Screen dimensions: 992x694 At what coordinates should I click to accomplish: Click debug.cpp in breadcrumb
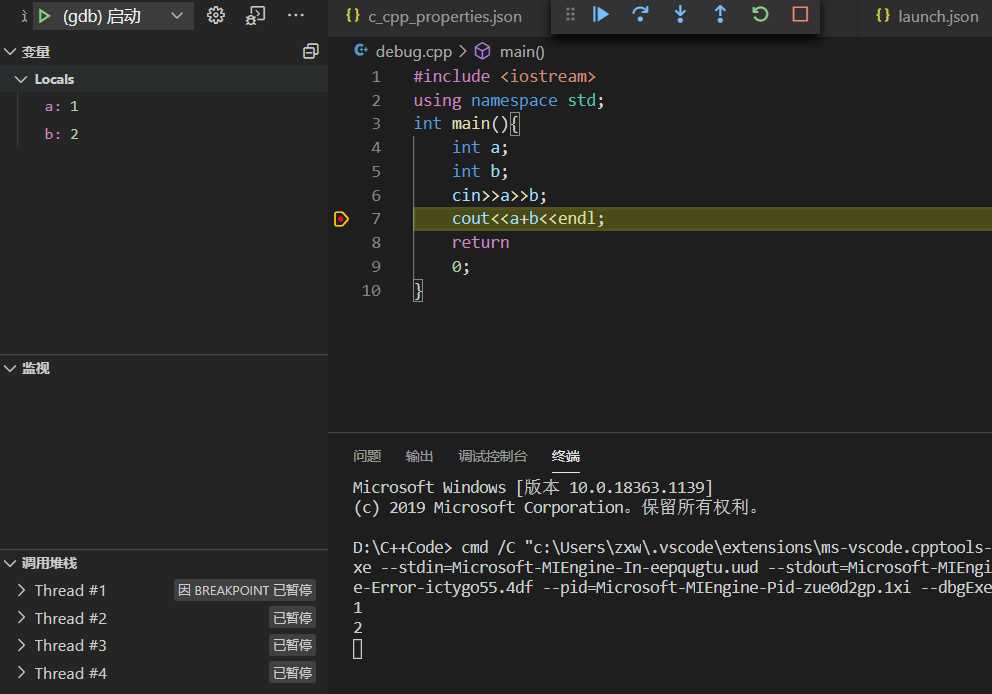[x=414, y=52]
